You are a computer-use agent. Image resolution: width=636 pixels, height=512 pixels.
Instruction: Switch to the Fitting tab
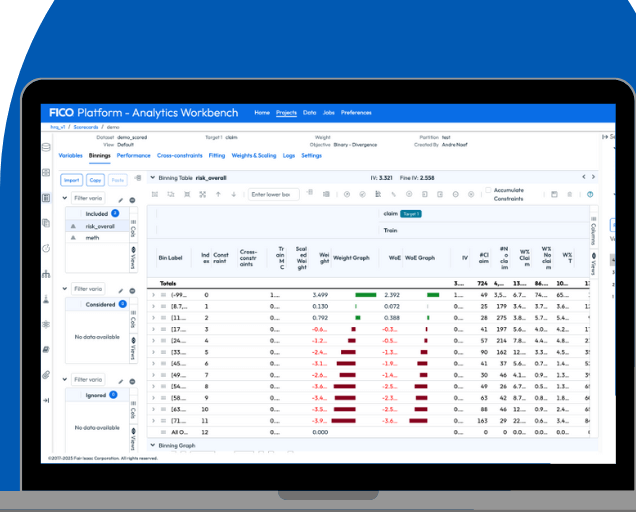(x=217, y=155)
